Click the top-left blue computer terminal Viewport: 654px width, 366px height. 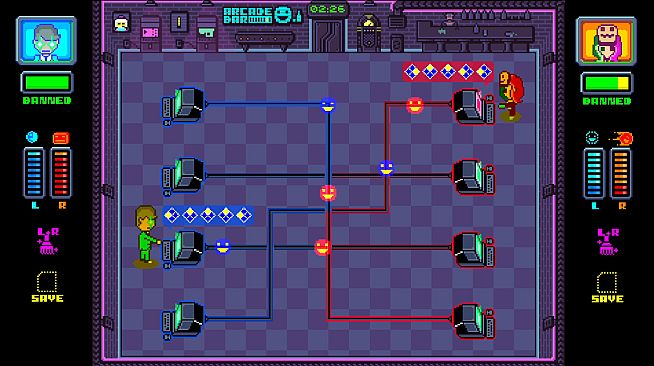[184, 106]
